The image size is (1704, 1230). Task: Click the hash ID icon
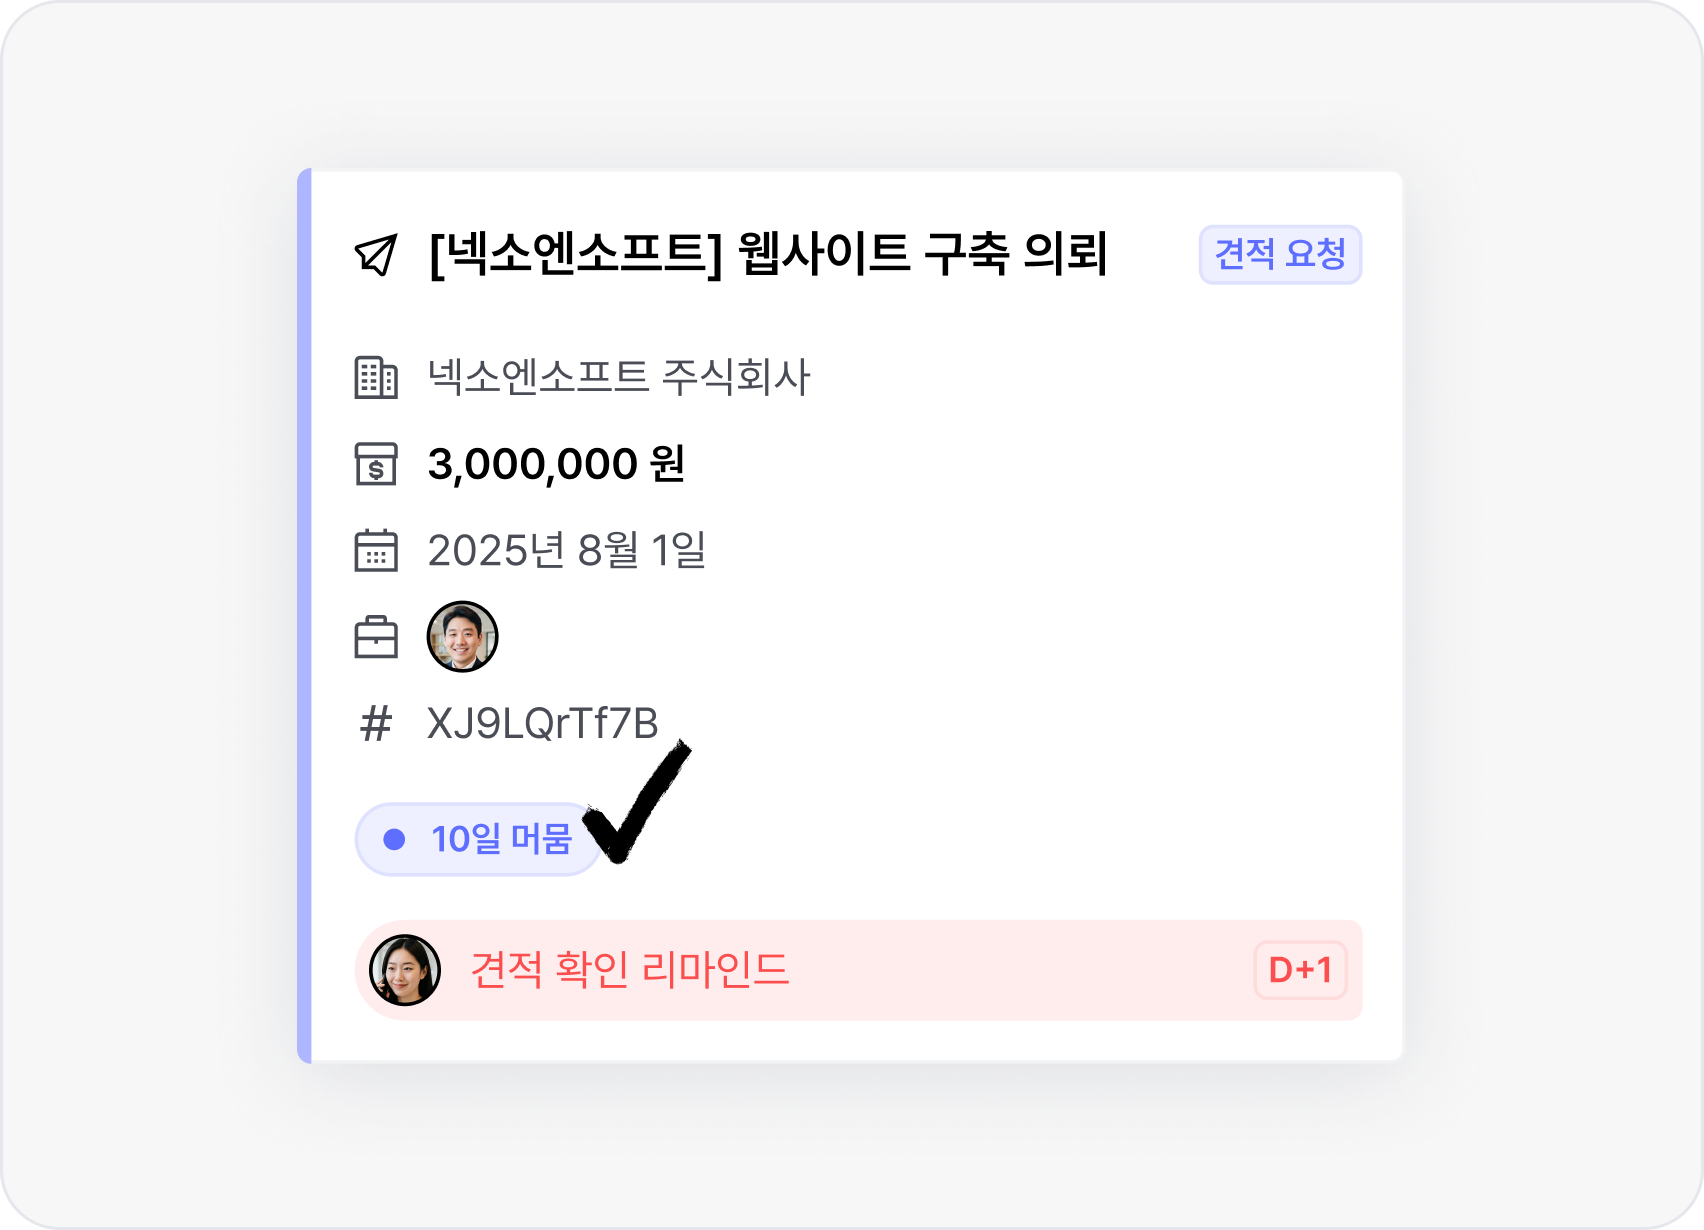point(376,724)
